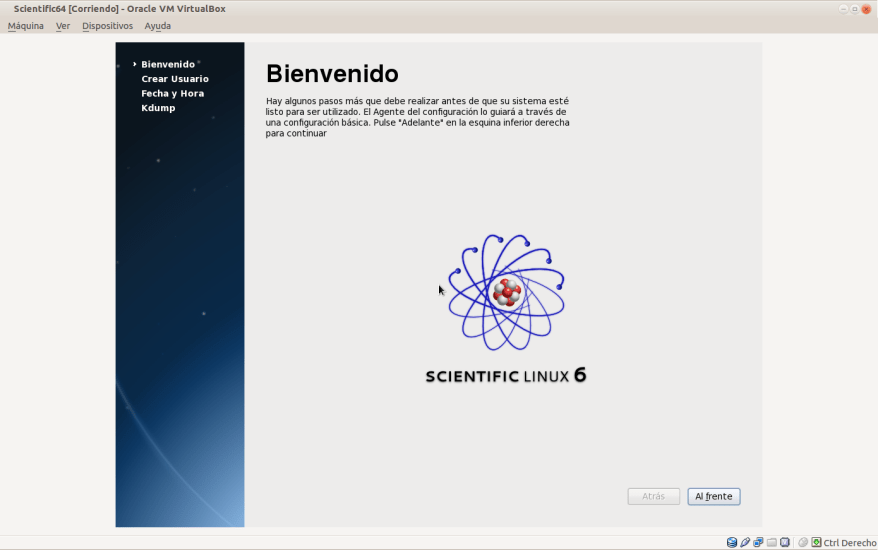Open the Dispositivos menu
878x550 pixels.
tap(107, 26)
